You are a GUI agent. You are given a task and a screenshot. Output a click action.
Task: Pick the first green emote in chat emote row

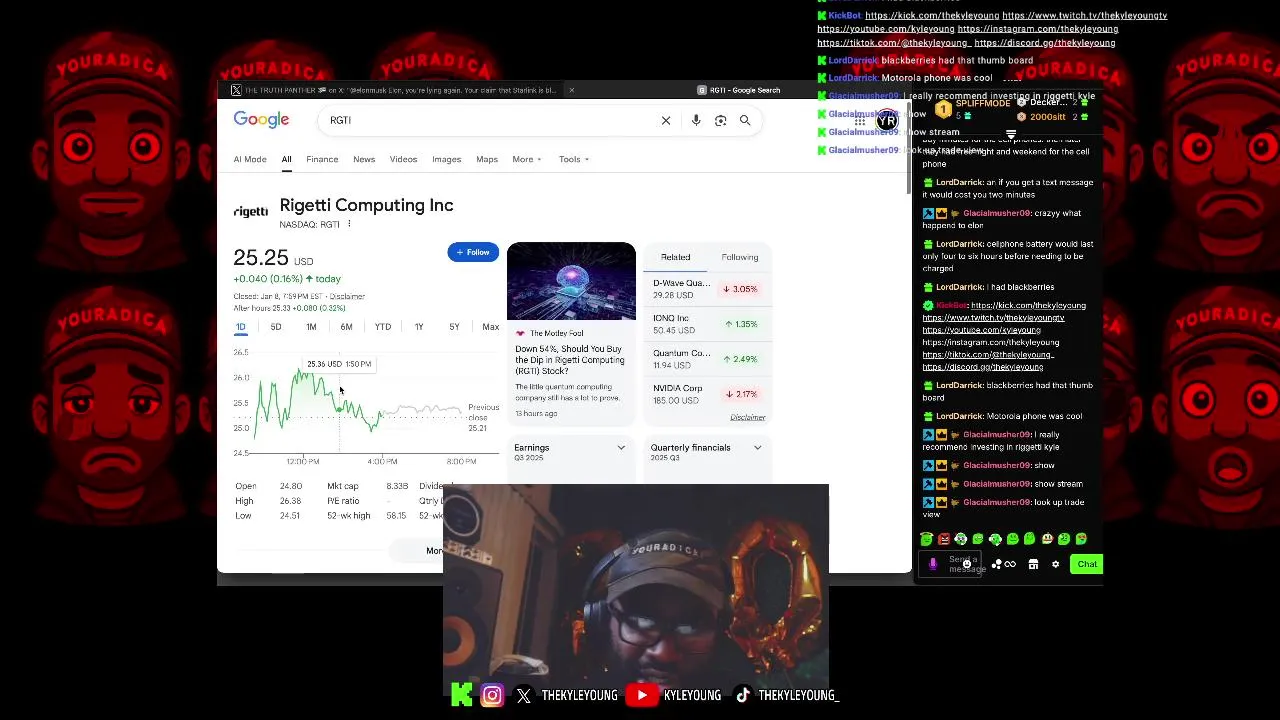(927, 539)
